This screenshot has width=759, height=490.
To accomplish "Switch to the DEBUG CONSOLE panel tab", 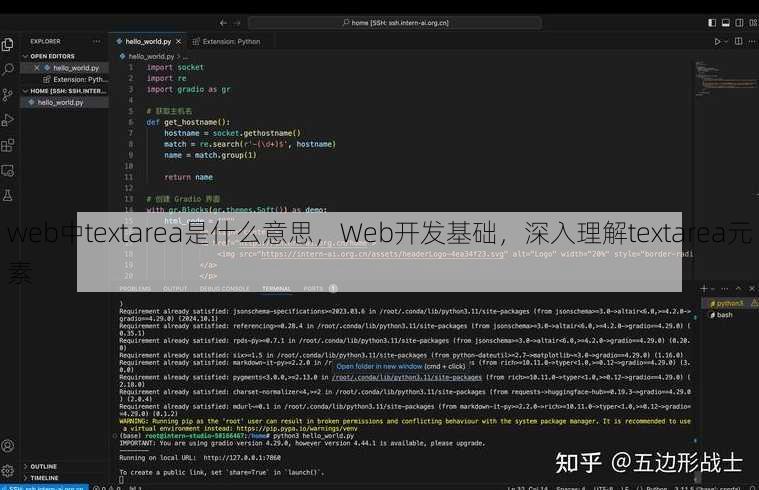I will (225, 289).
